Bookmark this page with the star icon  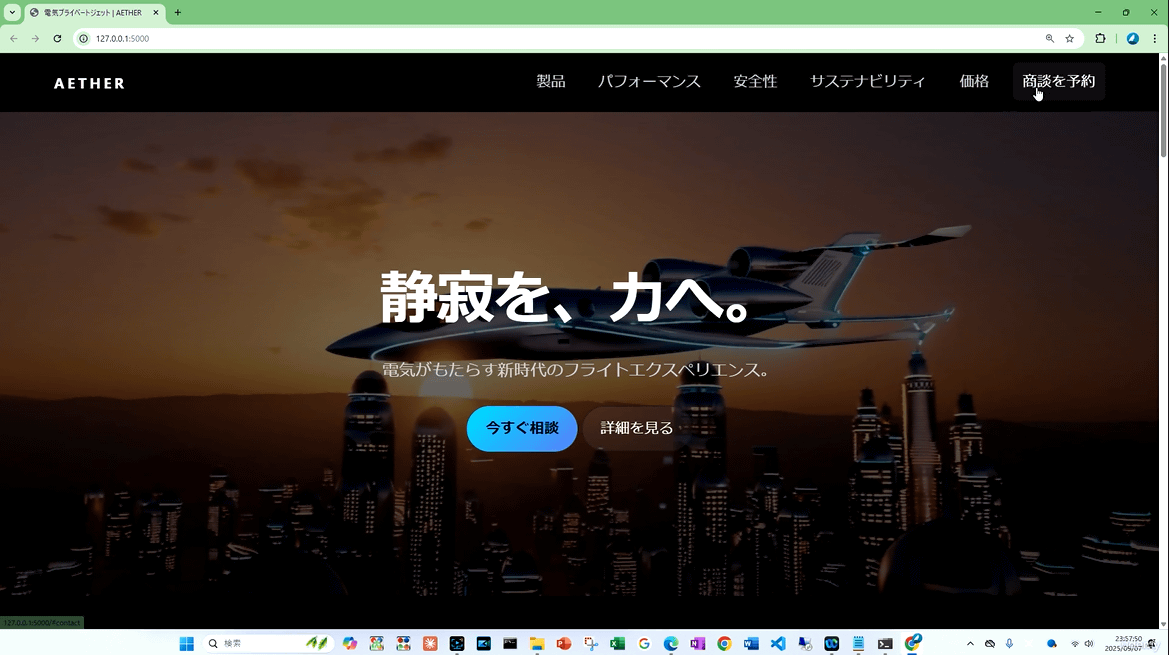(x=1069, y=38)
